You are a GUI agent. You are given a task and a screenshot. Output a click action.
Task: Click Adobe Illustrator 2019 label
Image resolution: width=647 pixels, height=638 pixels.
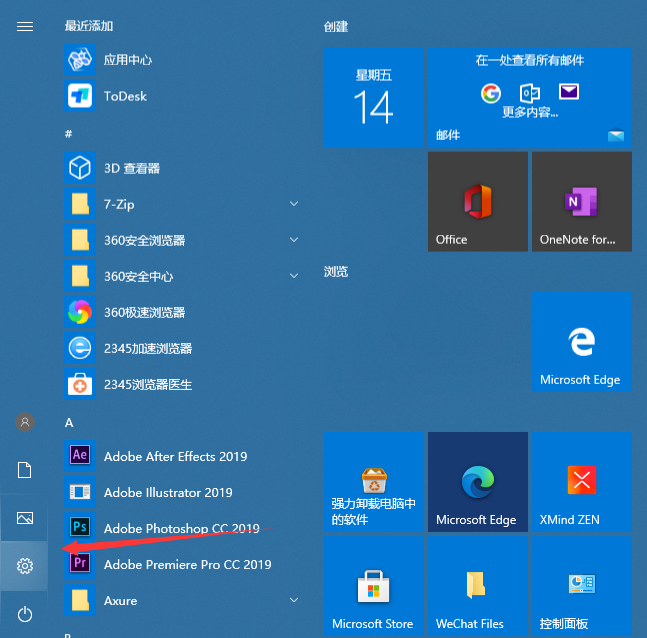[x=168, y=492]
